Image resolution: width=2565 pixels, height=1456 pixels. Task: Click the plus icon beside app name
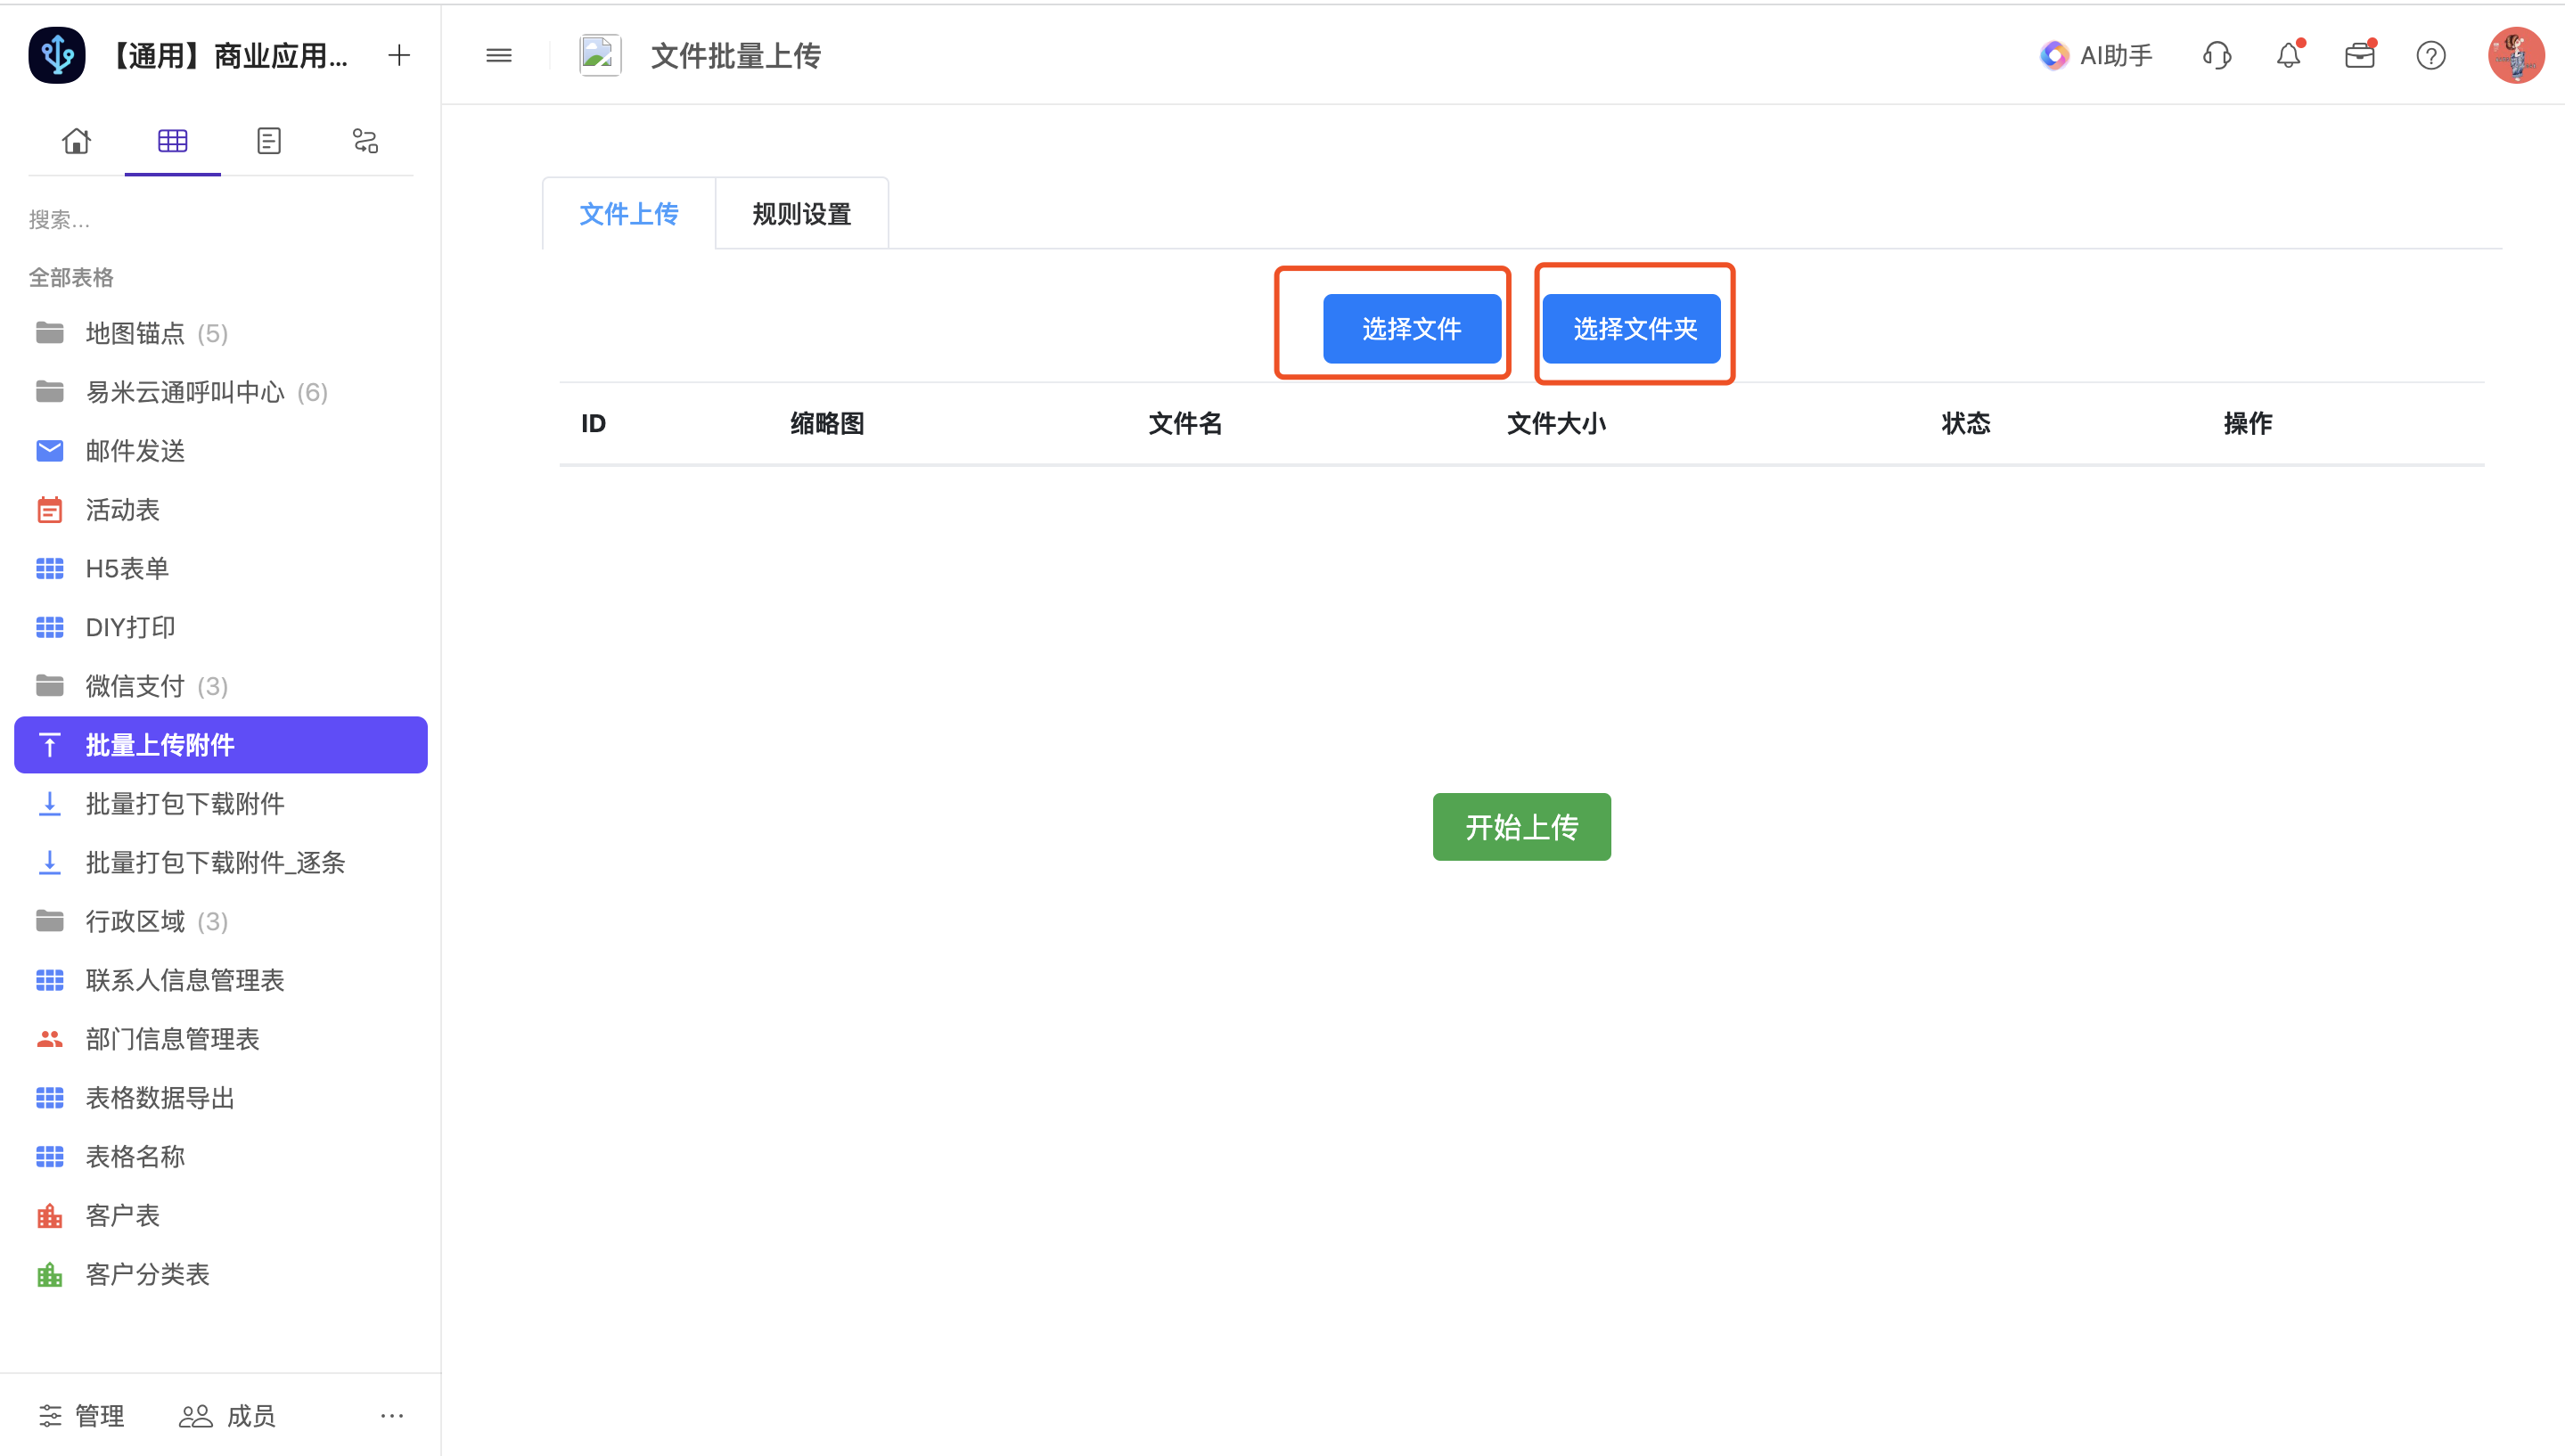pos(399,55)
